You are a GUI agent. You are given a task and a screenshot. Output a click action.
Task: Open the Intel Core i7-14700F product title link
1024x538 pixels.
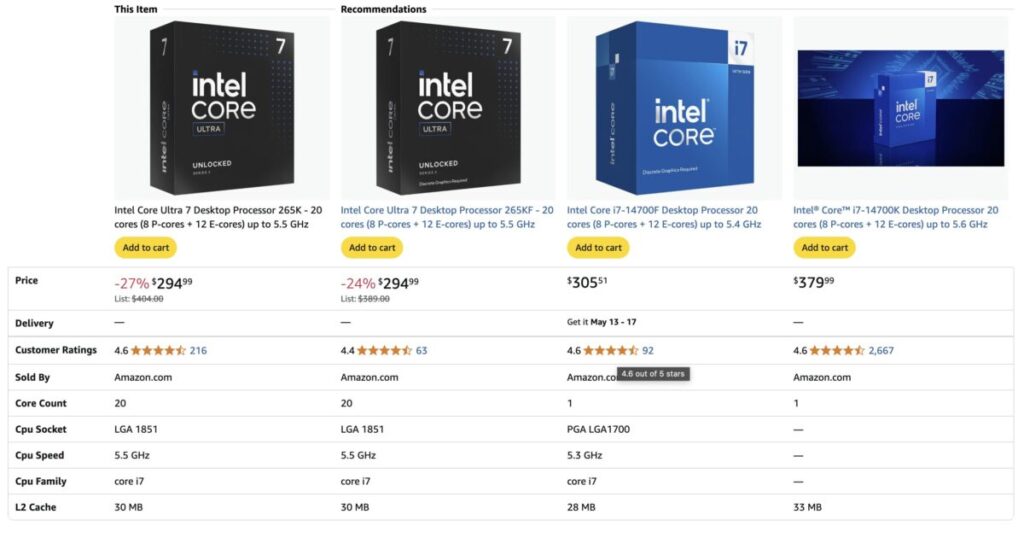coord(664,217)
